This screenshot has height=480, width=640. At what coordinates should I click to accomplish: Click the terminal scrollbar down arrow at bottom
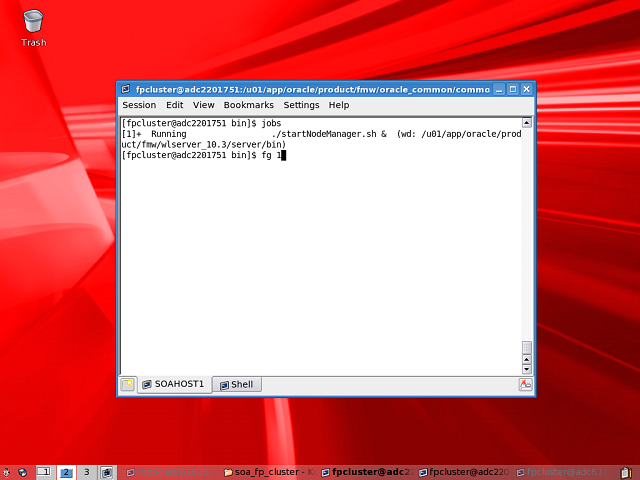tap(527, 369)
